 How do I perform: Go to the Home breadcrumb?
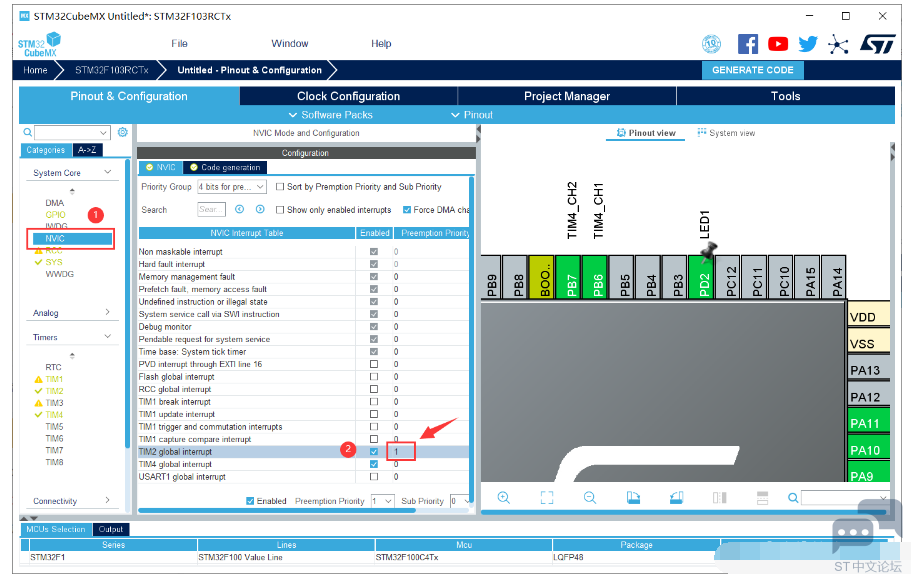(x=35, y=70)
